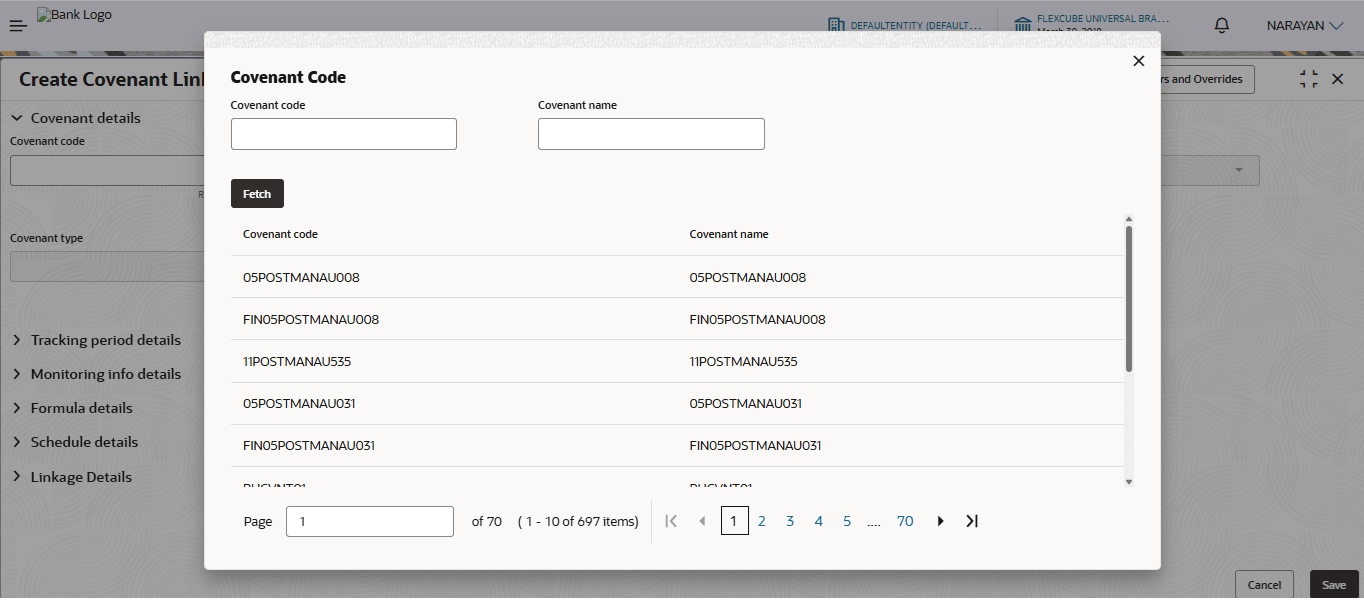Expand Monitoring info details section

[17, 374]
